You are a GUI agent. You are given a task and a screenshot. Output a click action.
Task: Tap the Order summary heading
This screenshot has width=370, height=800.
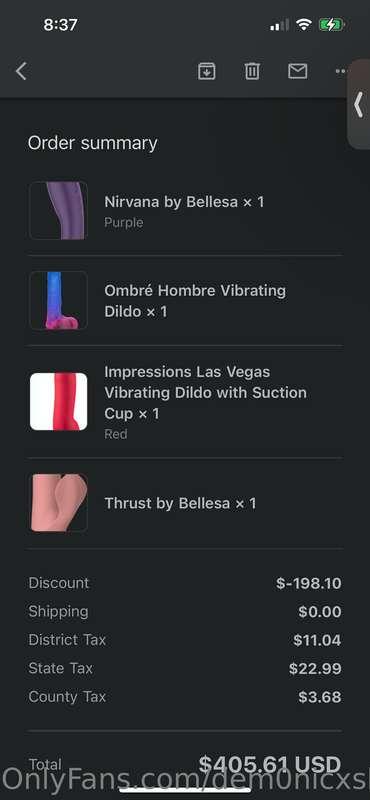pyautogui.click(x=92, y=143)
